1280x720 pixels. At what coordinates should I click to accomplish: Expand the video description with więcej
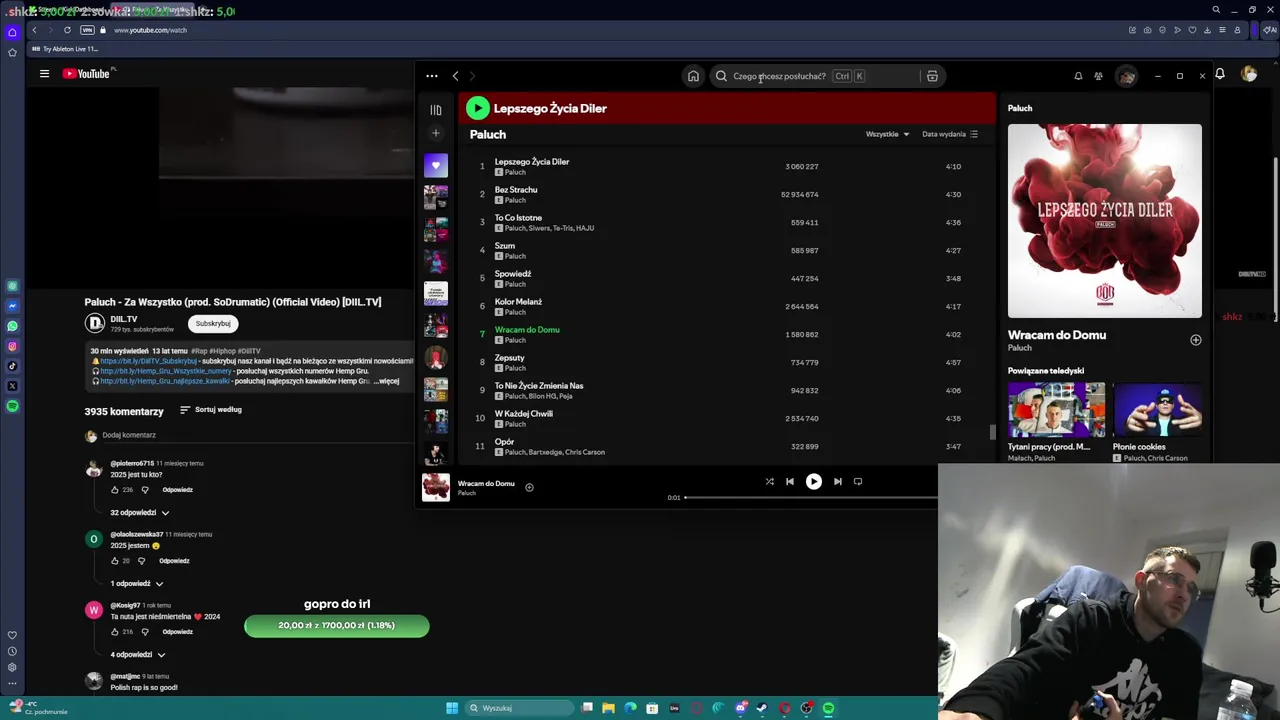[x=386, y=381]
